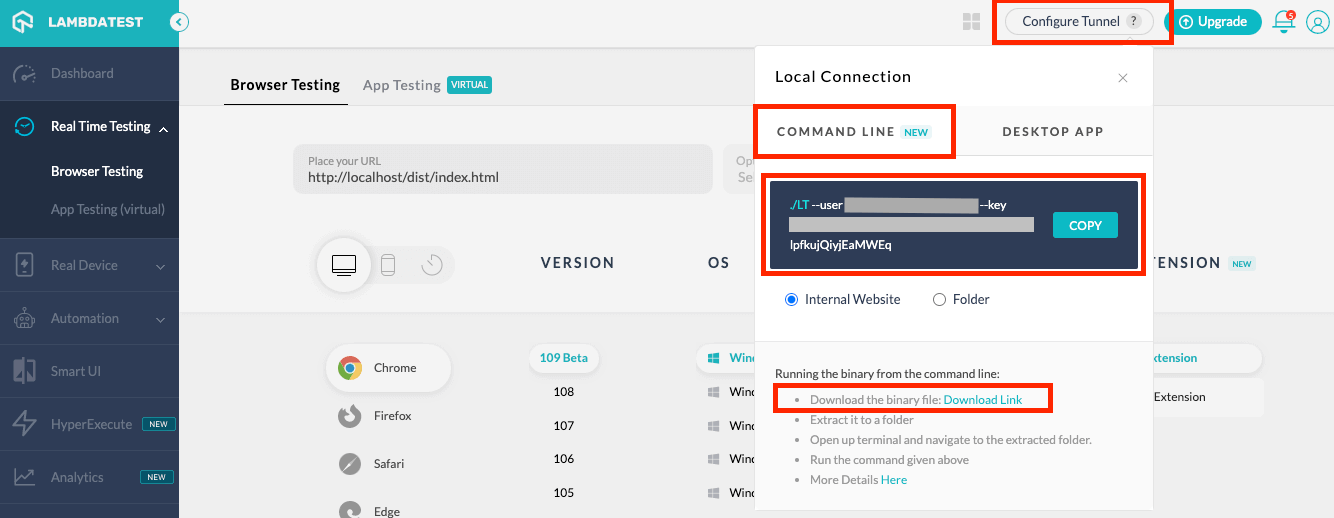Select the mobile device icon

point(388,265)
